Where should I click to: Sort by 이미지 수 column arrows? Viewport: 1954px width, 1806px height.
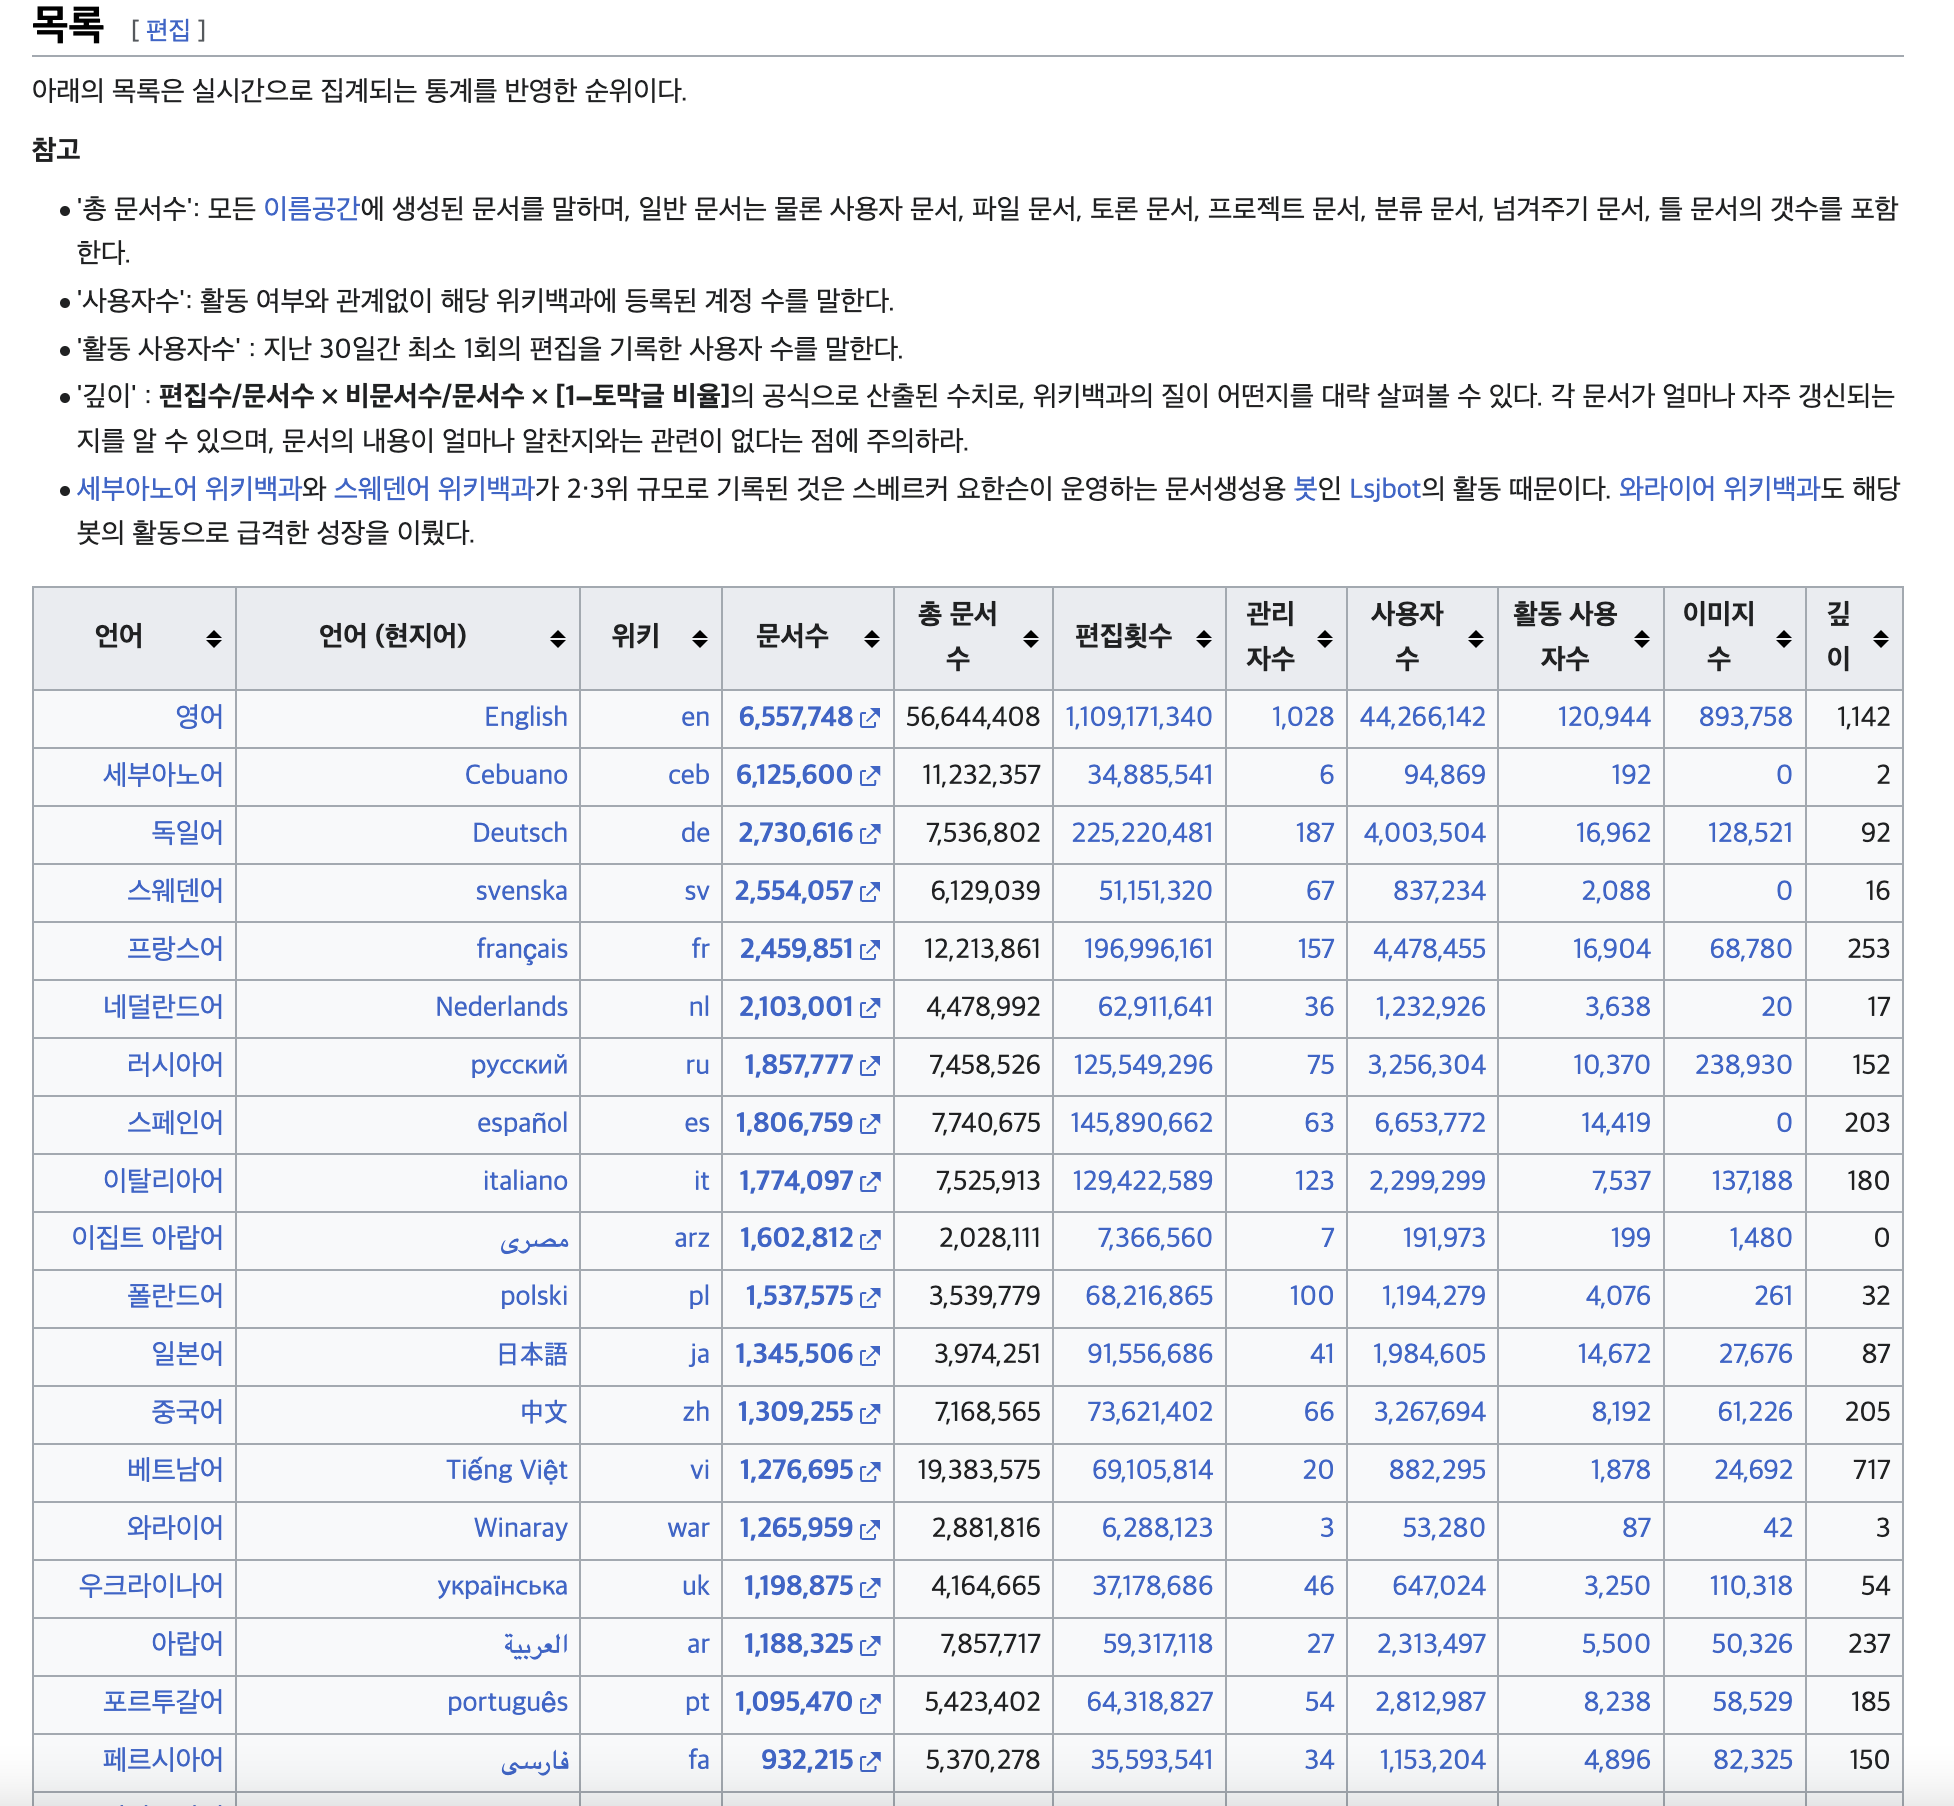point(1783,638)
